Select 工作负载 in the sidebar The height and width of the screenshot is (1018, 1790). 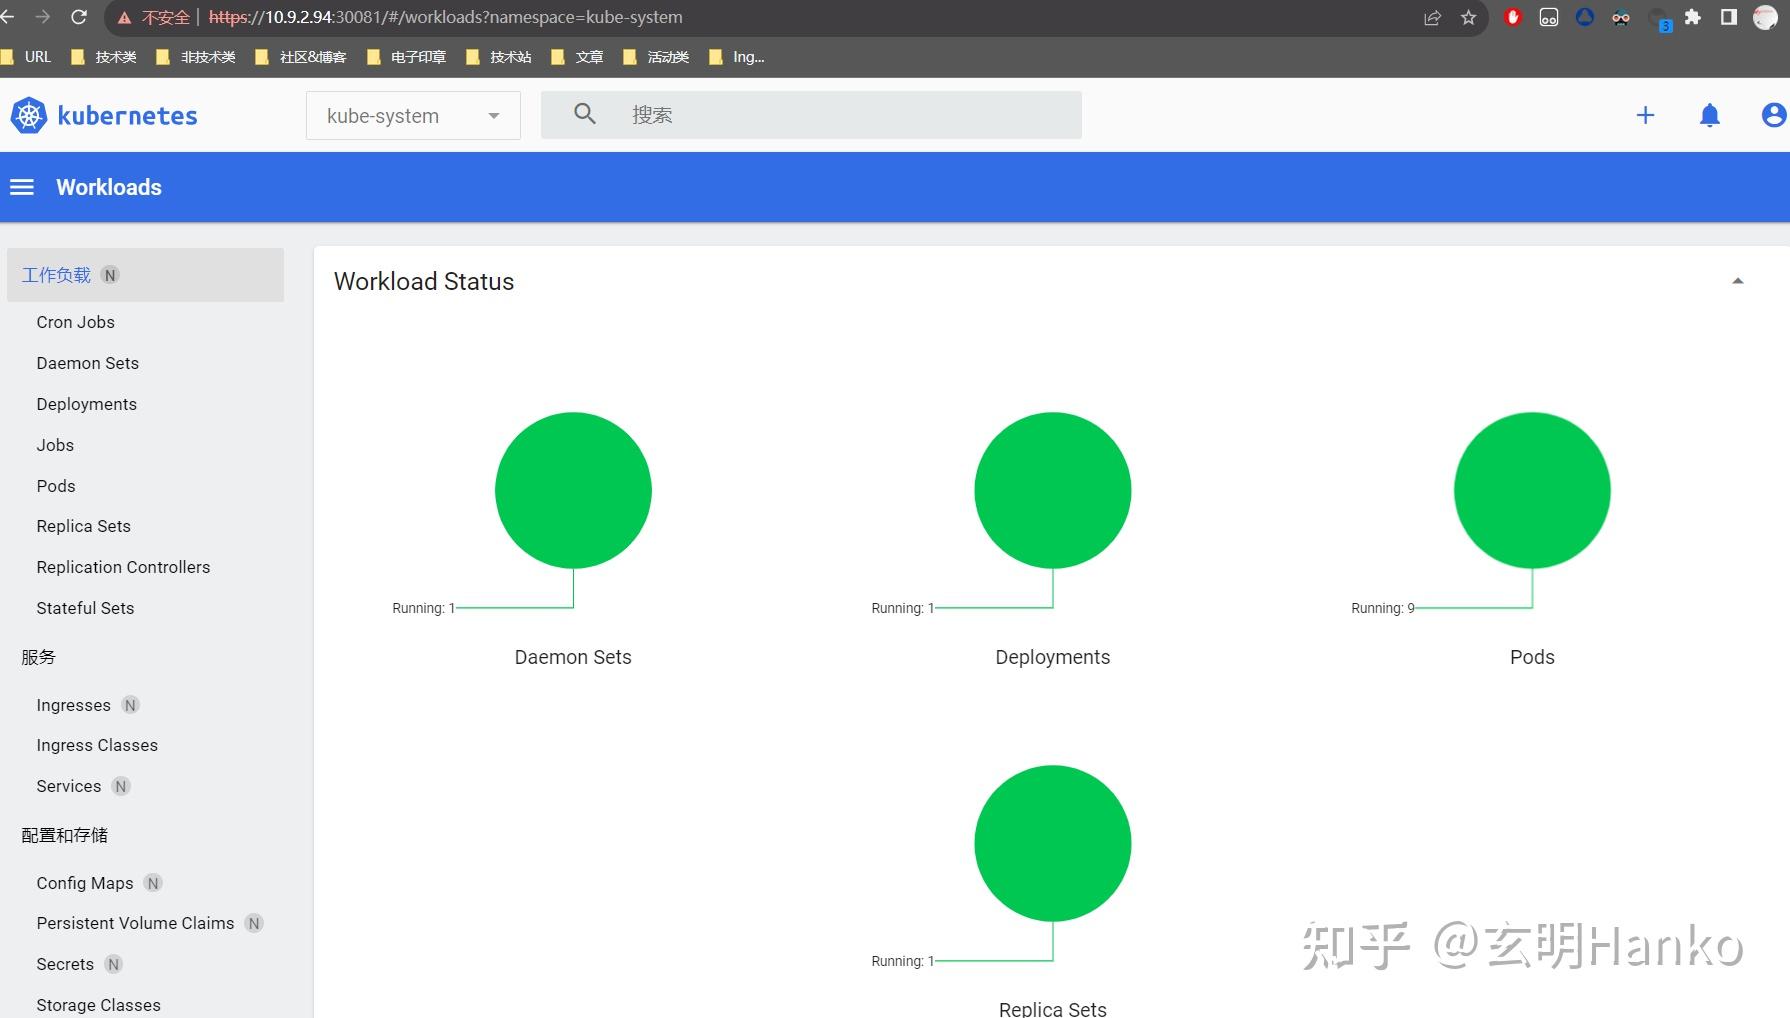coord(56,274)
